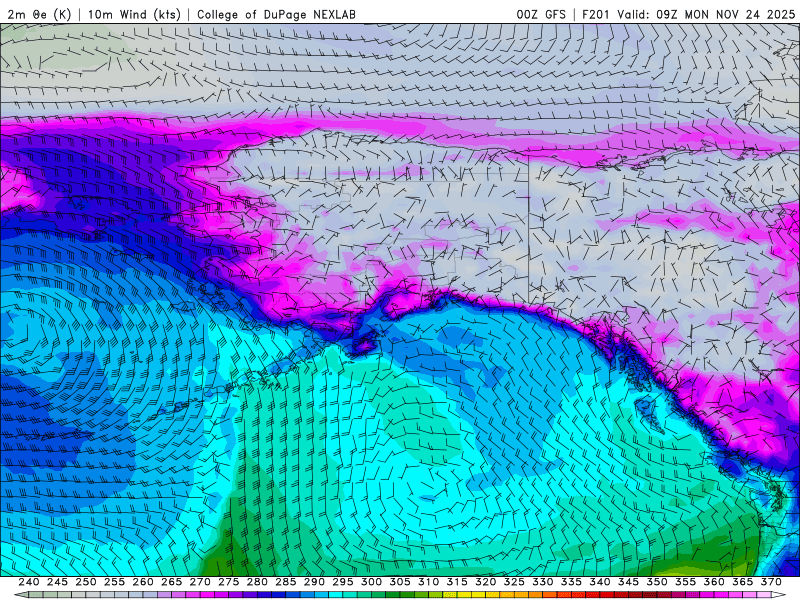800x600 pixels.
Task: Click the 355 value on the color scale
Action: pos(686,582)
